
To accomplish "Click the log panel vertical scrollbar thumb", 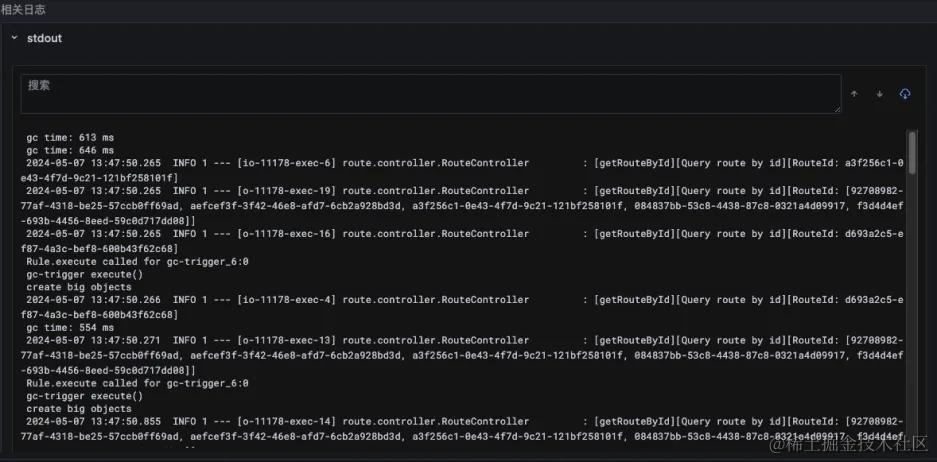I will 911,155.
